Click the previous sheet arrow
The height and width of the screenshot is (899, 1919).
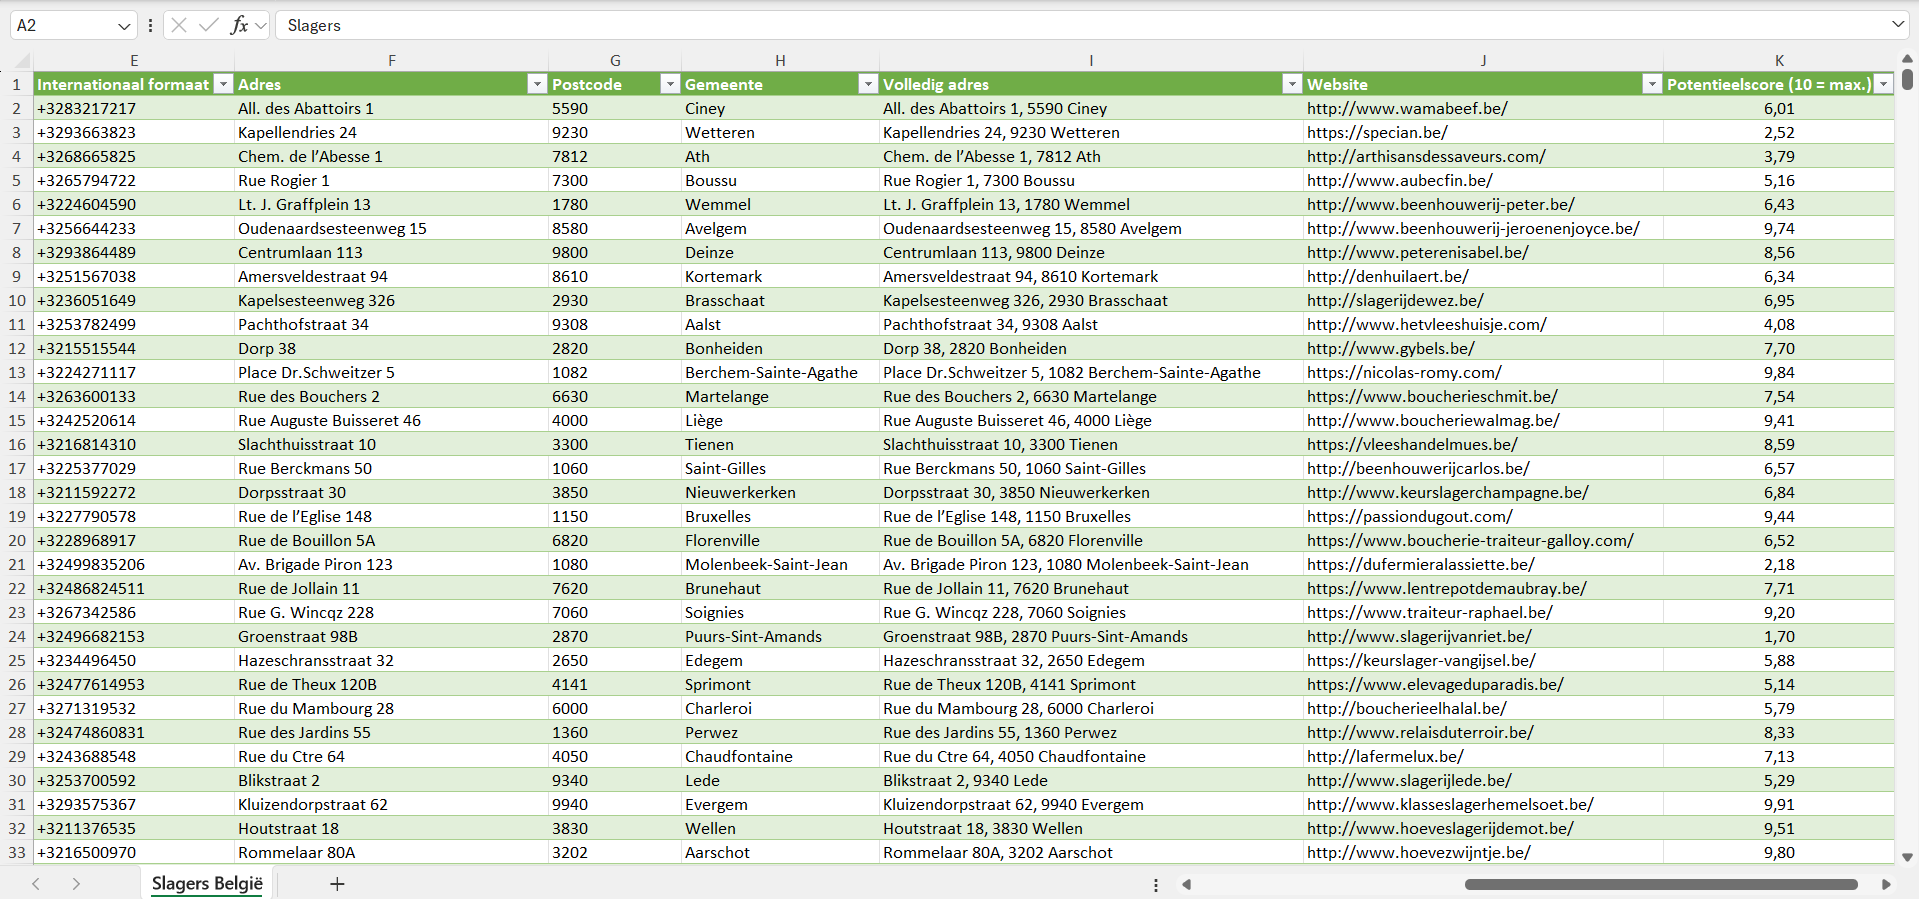(x=36, y=884)
